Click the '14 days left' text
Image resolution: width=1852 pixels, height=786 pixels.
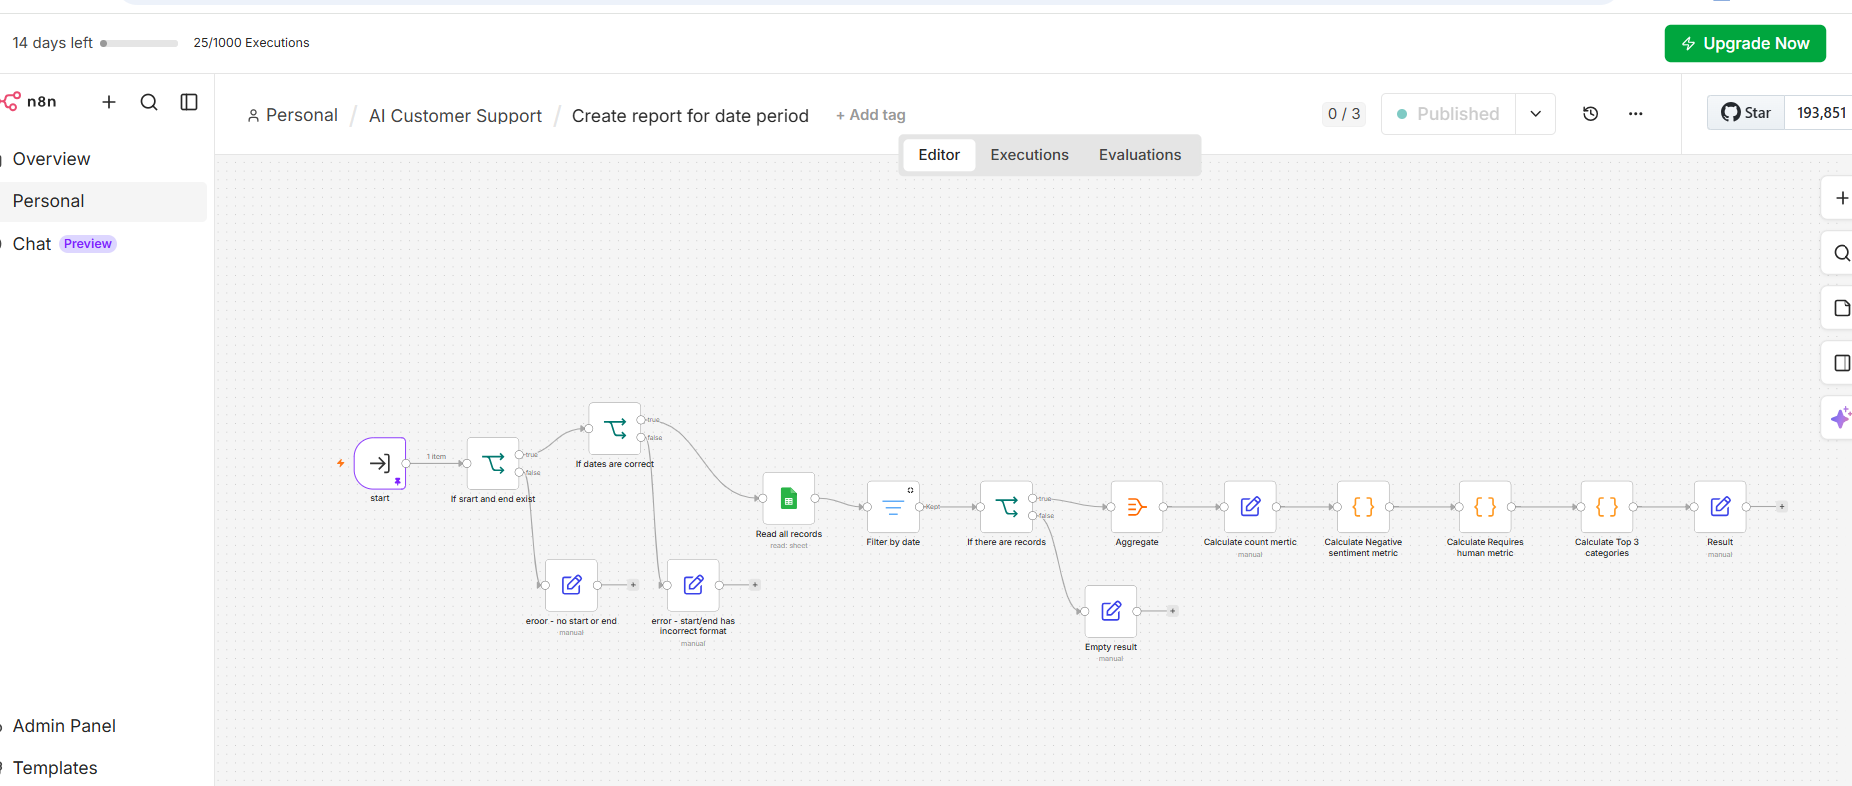(x=52, y=43)
